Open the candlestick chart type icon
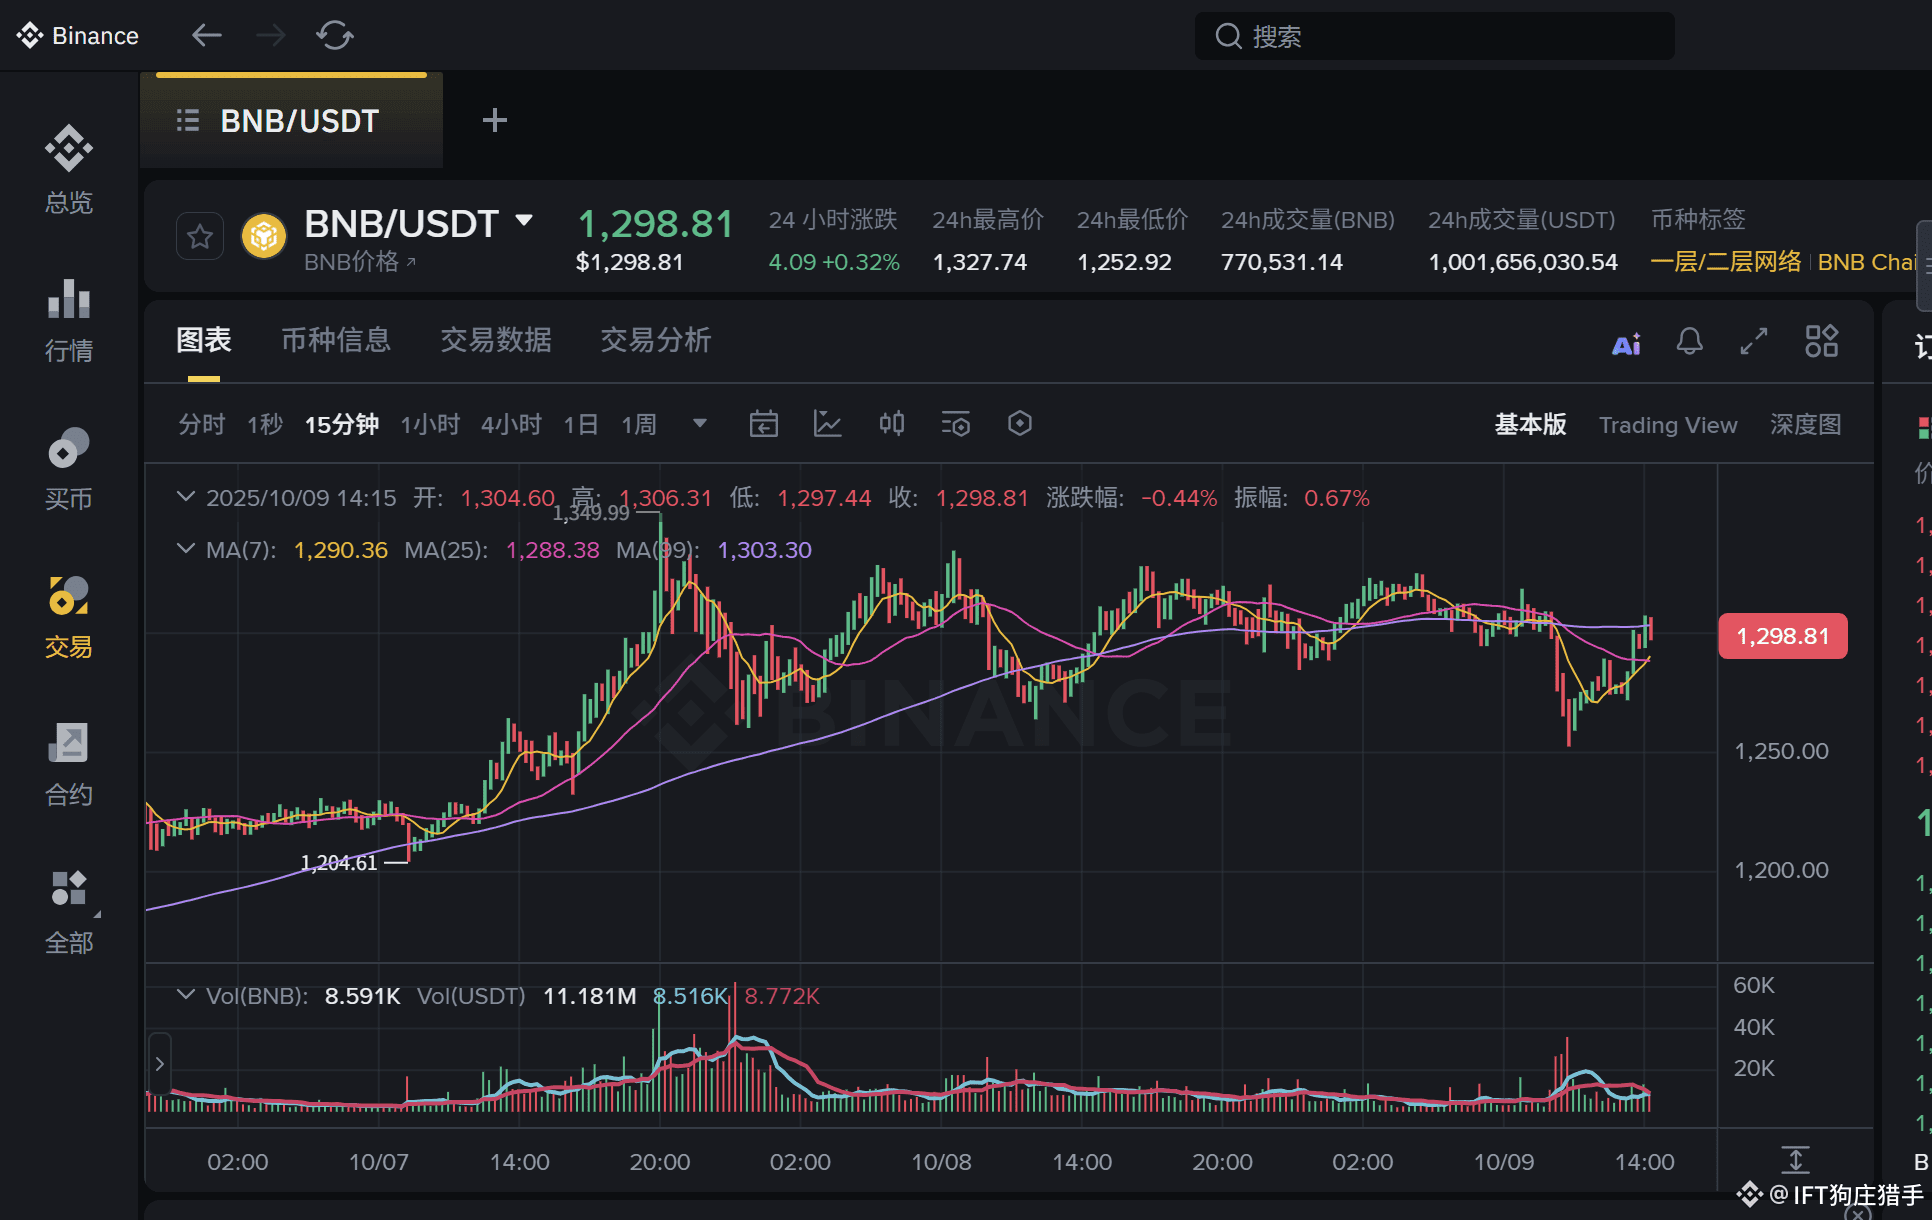 tap(891, 424)
